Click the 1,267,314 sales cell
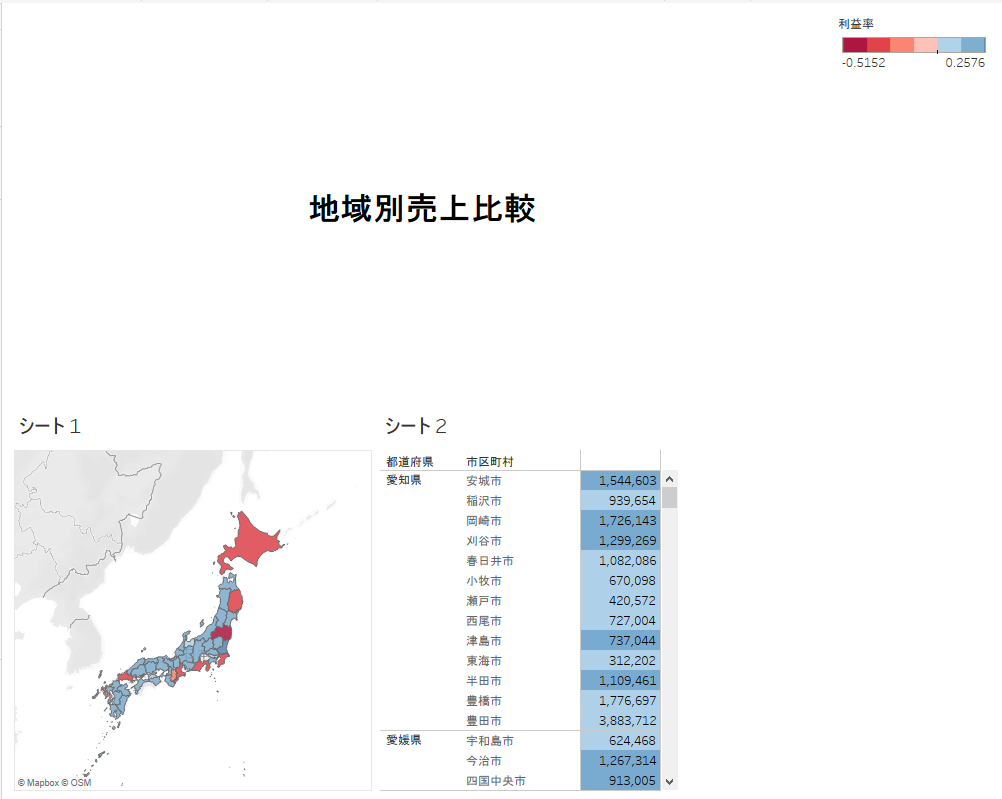 (620, 761)
